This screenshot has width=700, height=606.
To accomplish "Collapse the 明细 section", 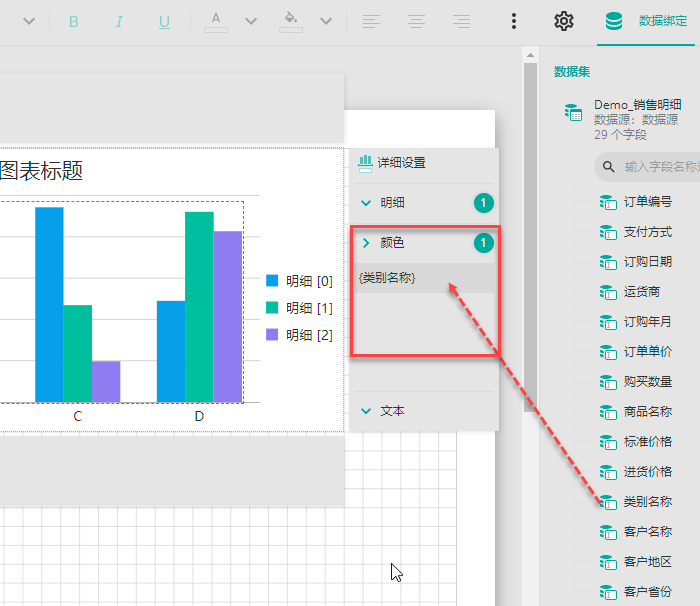I will click(366, 203).
